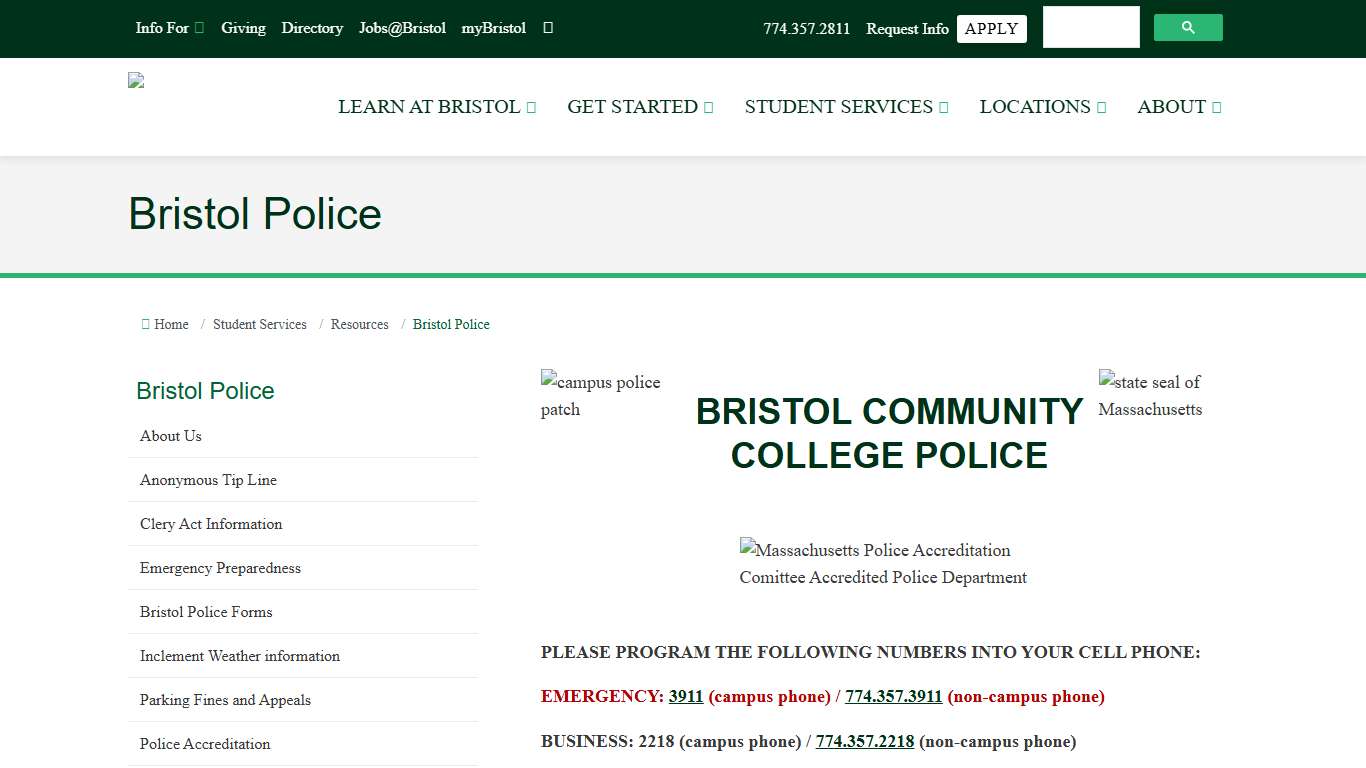Click the Resources breadcrumb link
Screen dimensions: 1366x768
pyautogui.click(x=359, y=324)
